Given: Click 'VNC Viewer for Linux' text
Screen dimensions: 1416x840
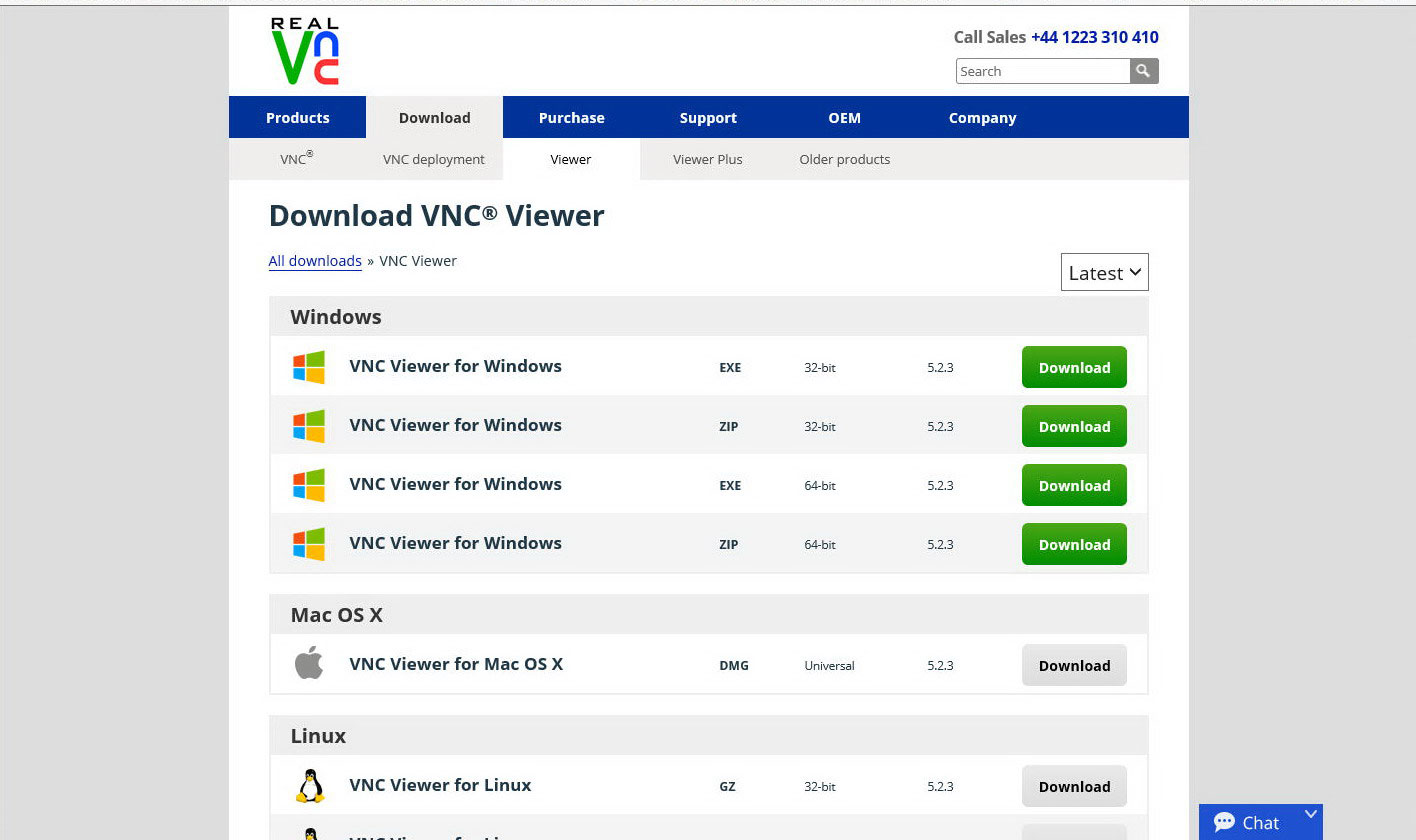Looking at the screenshot, I should 440,785.
